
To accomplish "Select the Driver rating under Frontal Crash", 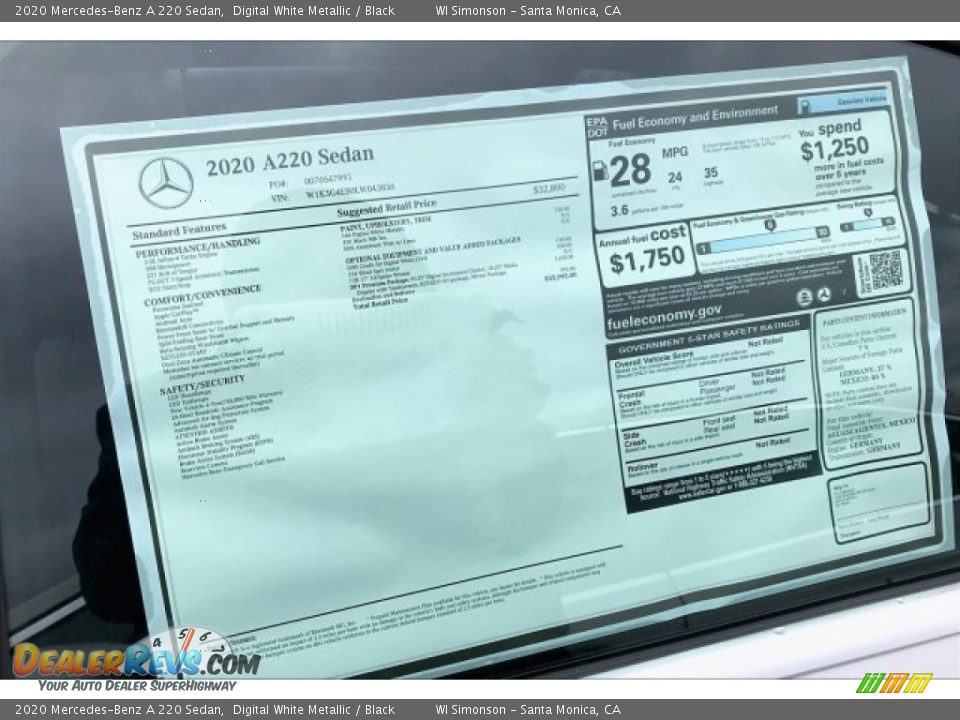I will 768,374.
